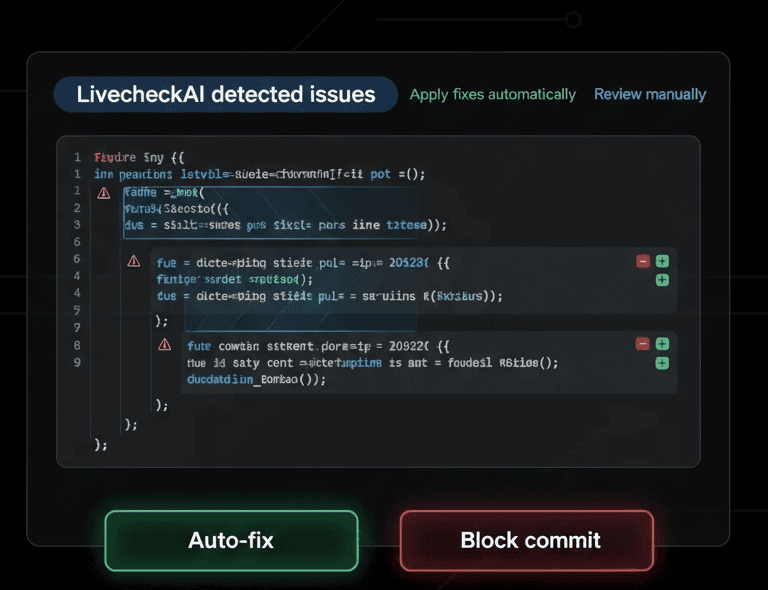Screen dimensions: 768x590
Task: Click the first code line ending with '{{'
Action: click(x=139, y=158)
